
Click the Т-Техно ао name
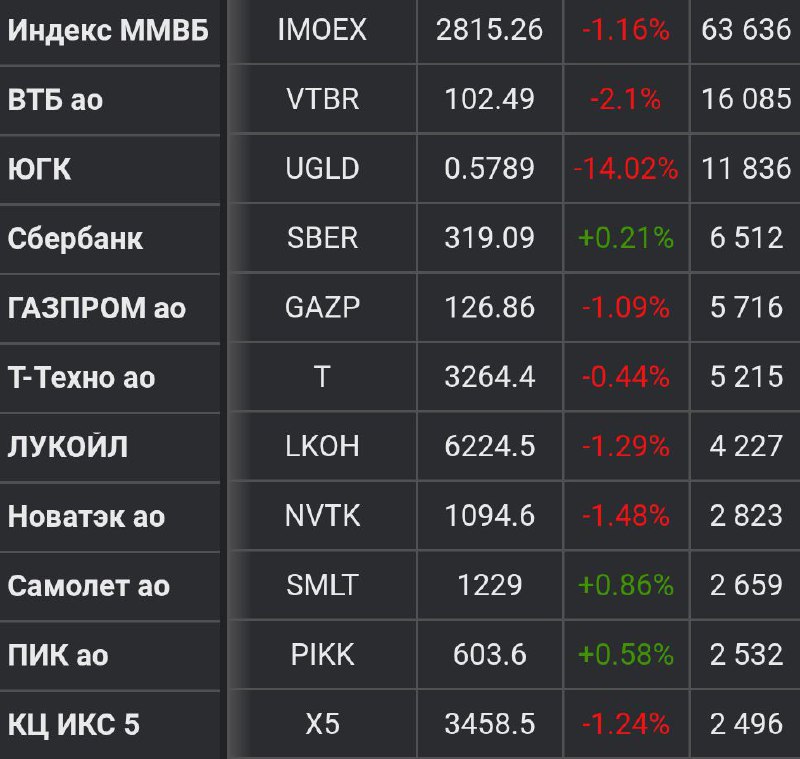pyautogui.click(x=81, y=378)
